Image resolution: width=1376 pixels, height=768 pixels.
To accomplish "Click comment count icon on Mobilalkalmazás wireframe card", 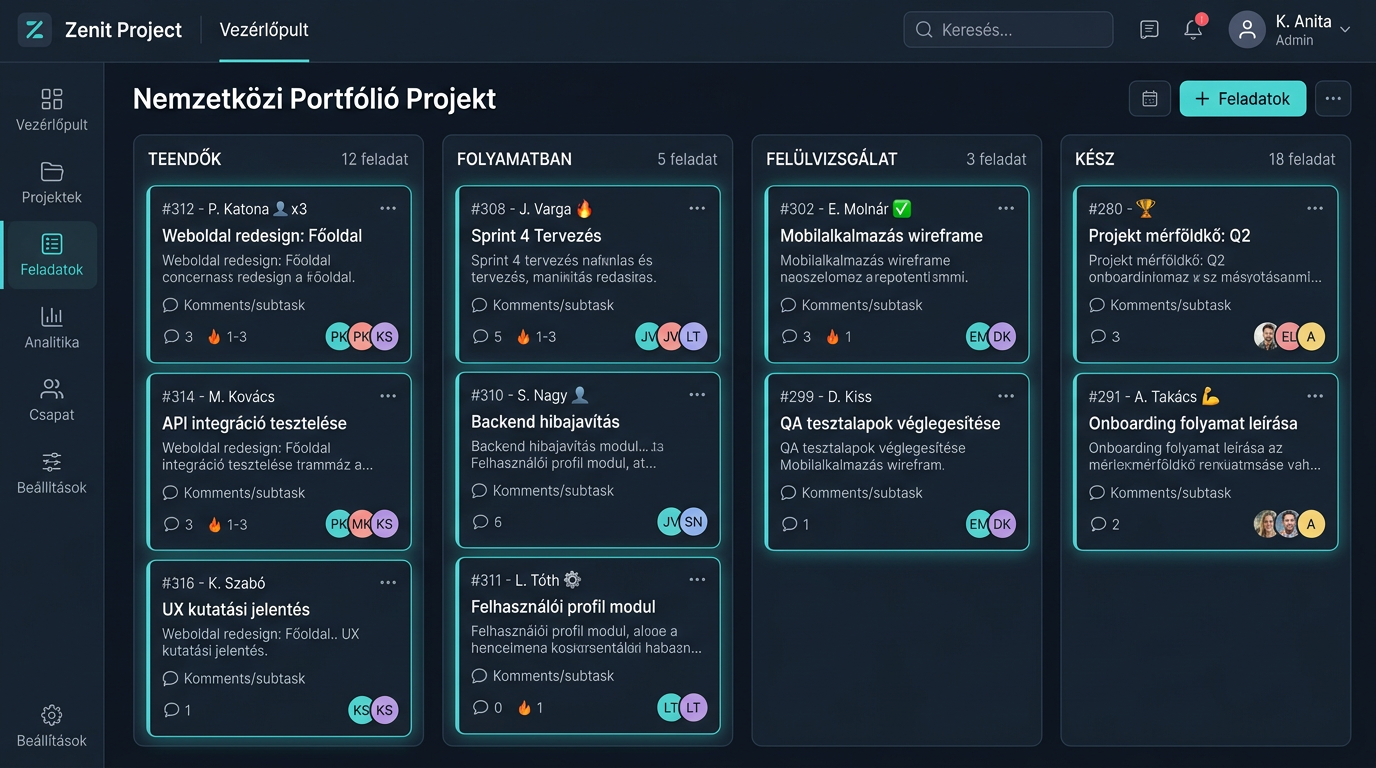I will point(789,337).
